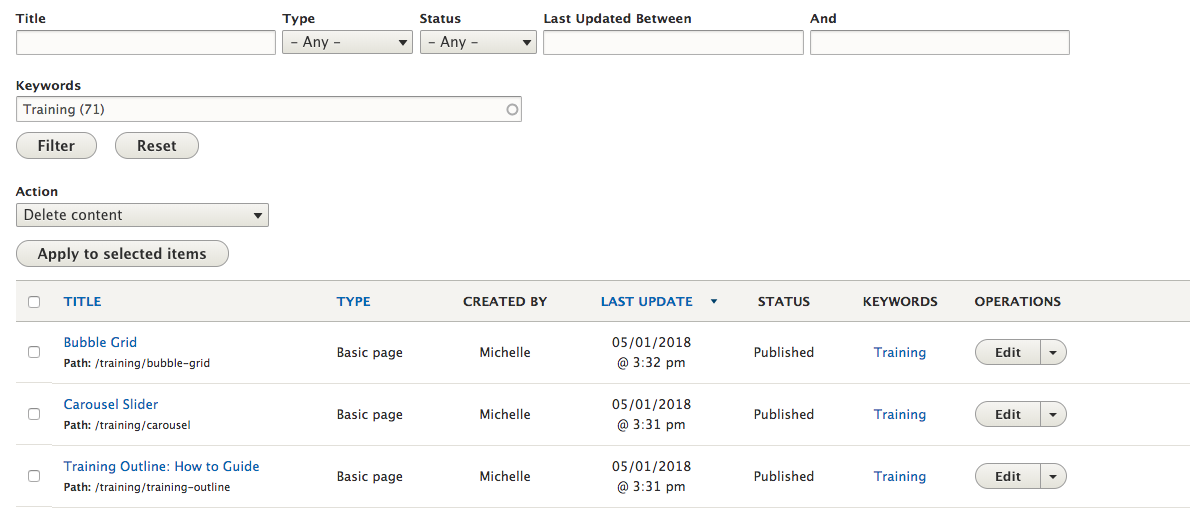1203x516 pixels.
Task: Click the Reset button
Action: tap(157, 146)
